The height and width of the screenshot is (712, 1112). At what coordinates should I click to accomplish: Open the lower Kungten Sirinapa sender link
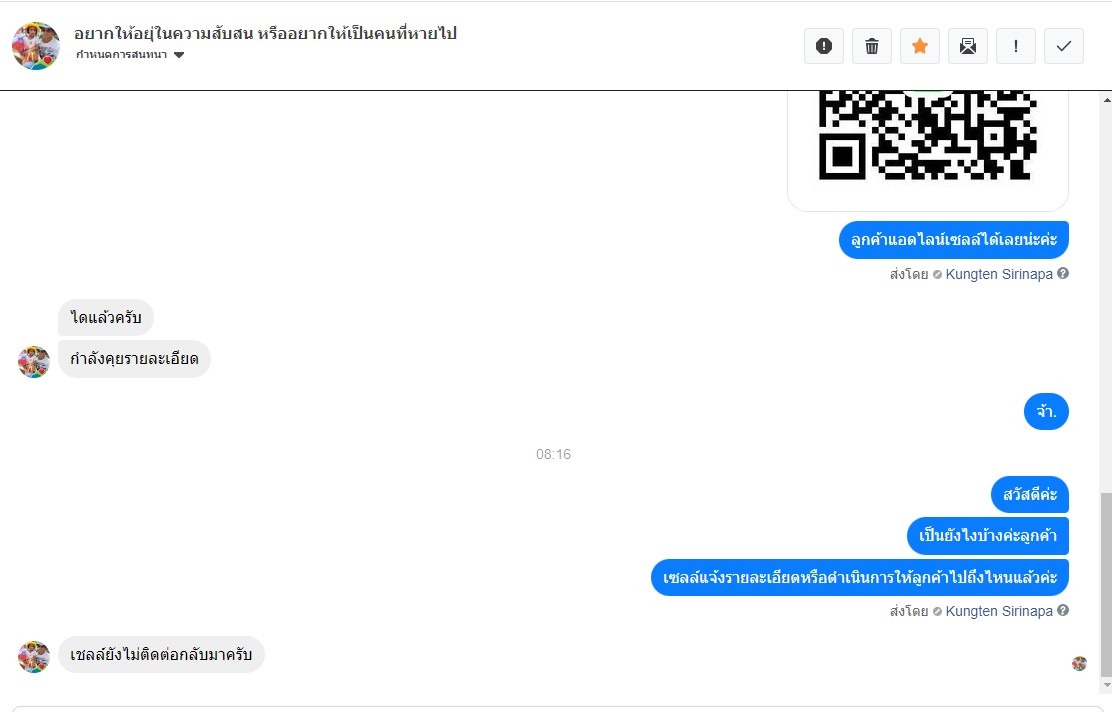[999, 611]
